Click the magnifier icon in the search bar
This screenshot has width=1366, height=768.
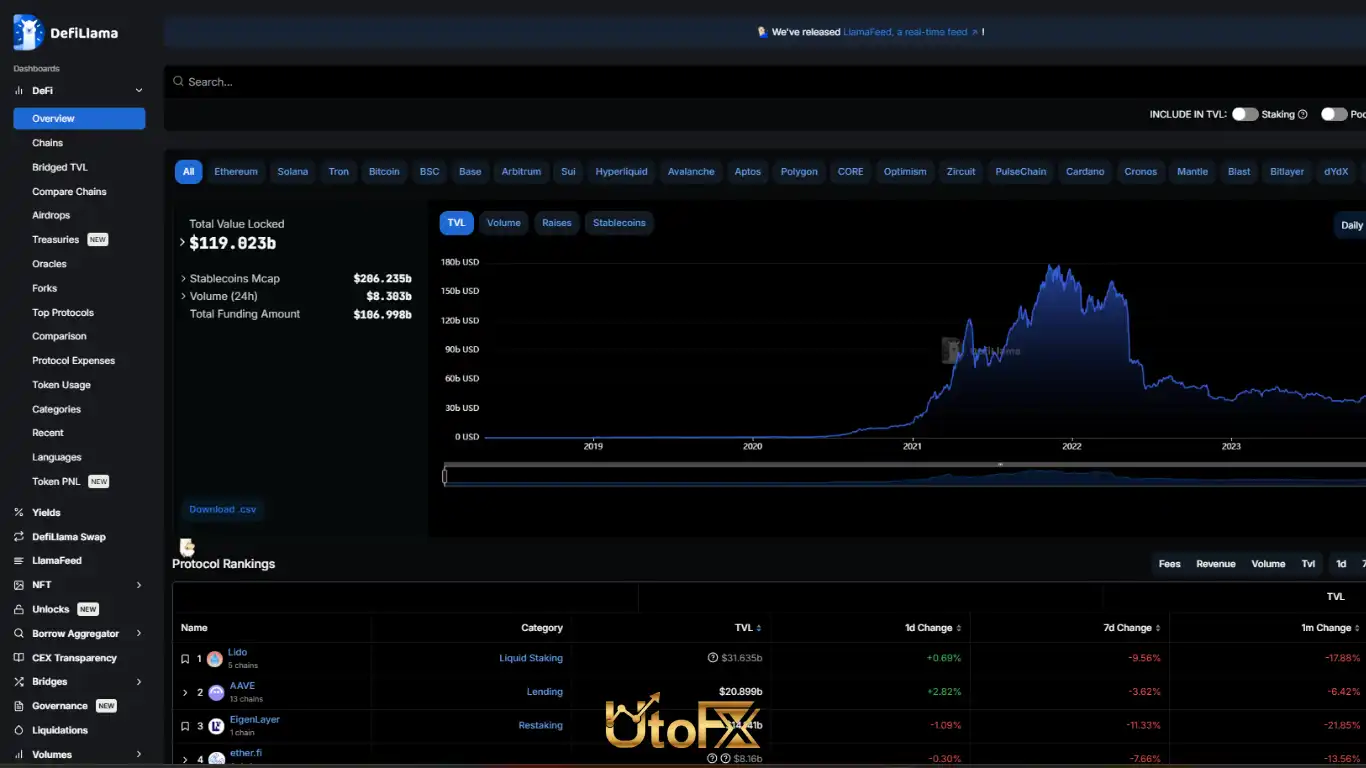(178, 82)
